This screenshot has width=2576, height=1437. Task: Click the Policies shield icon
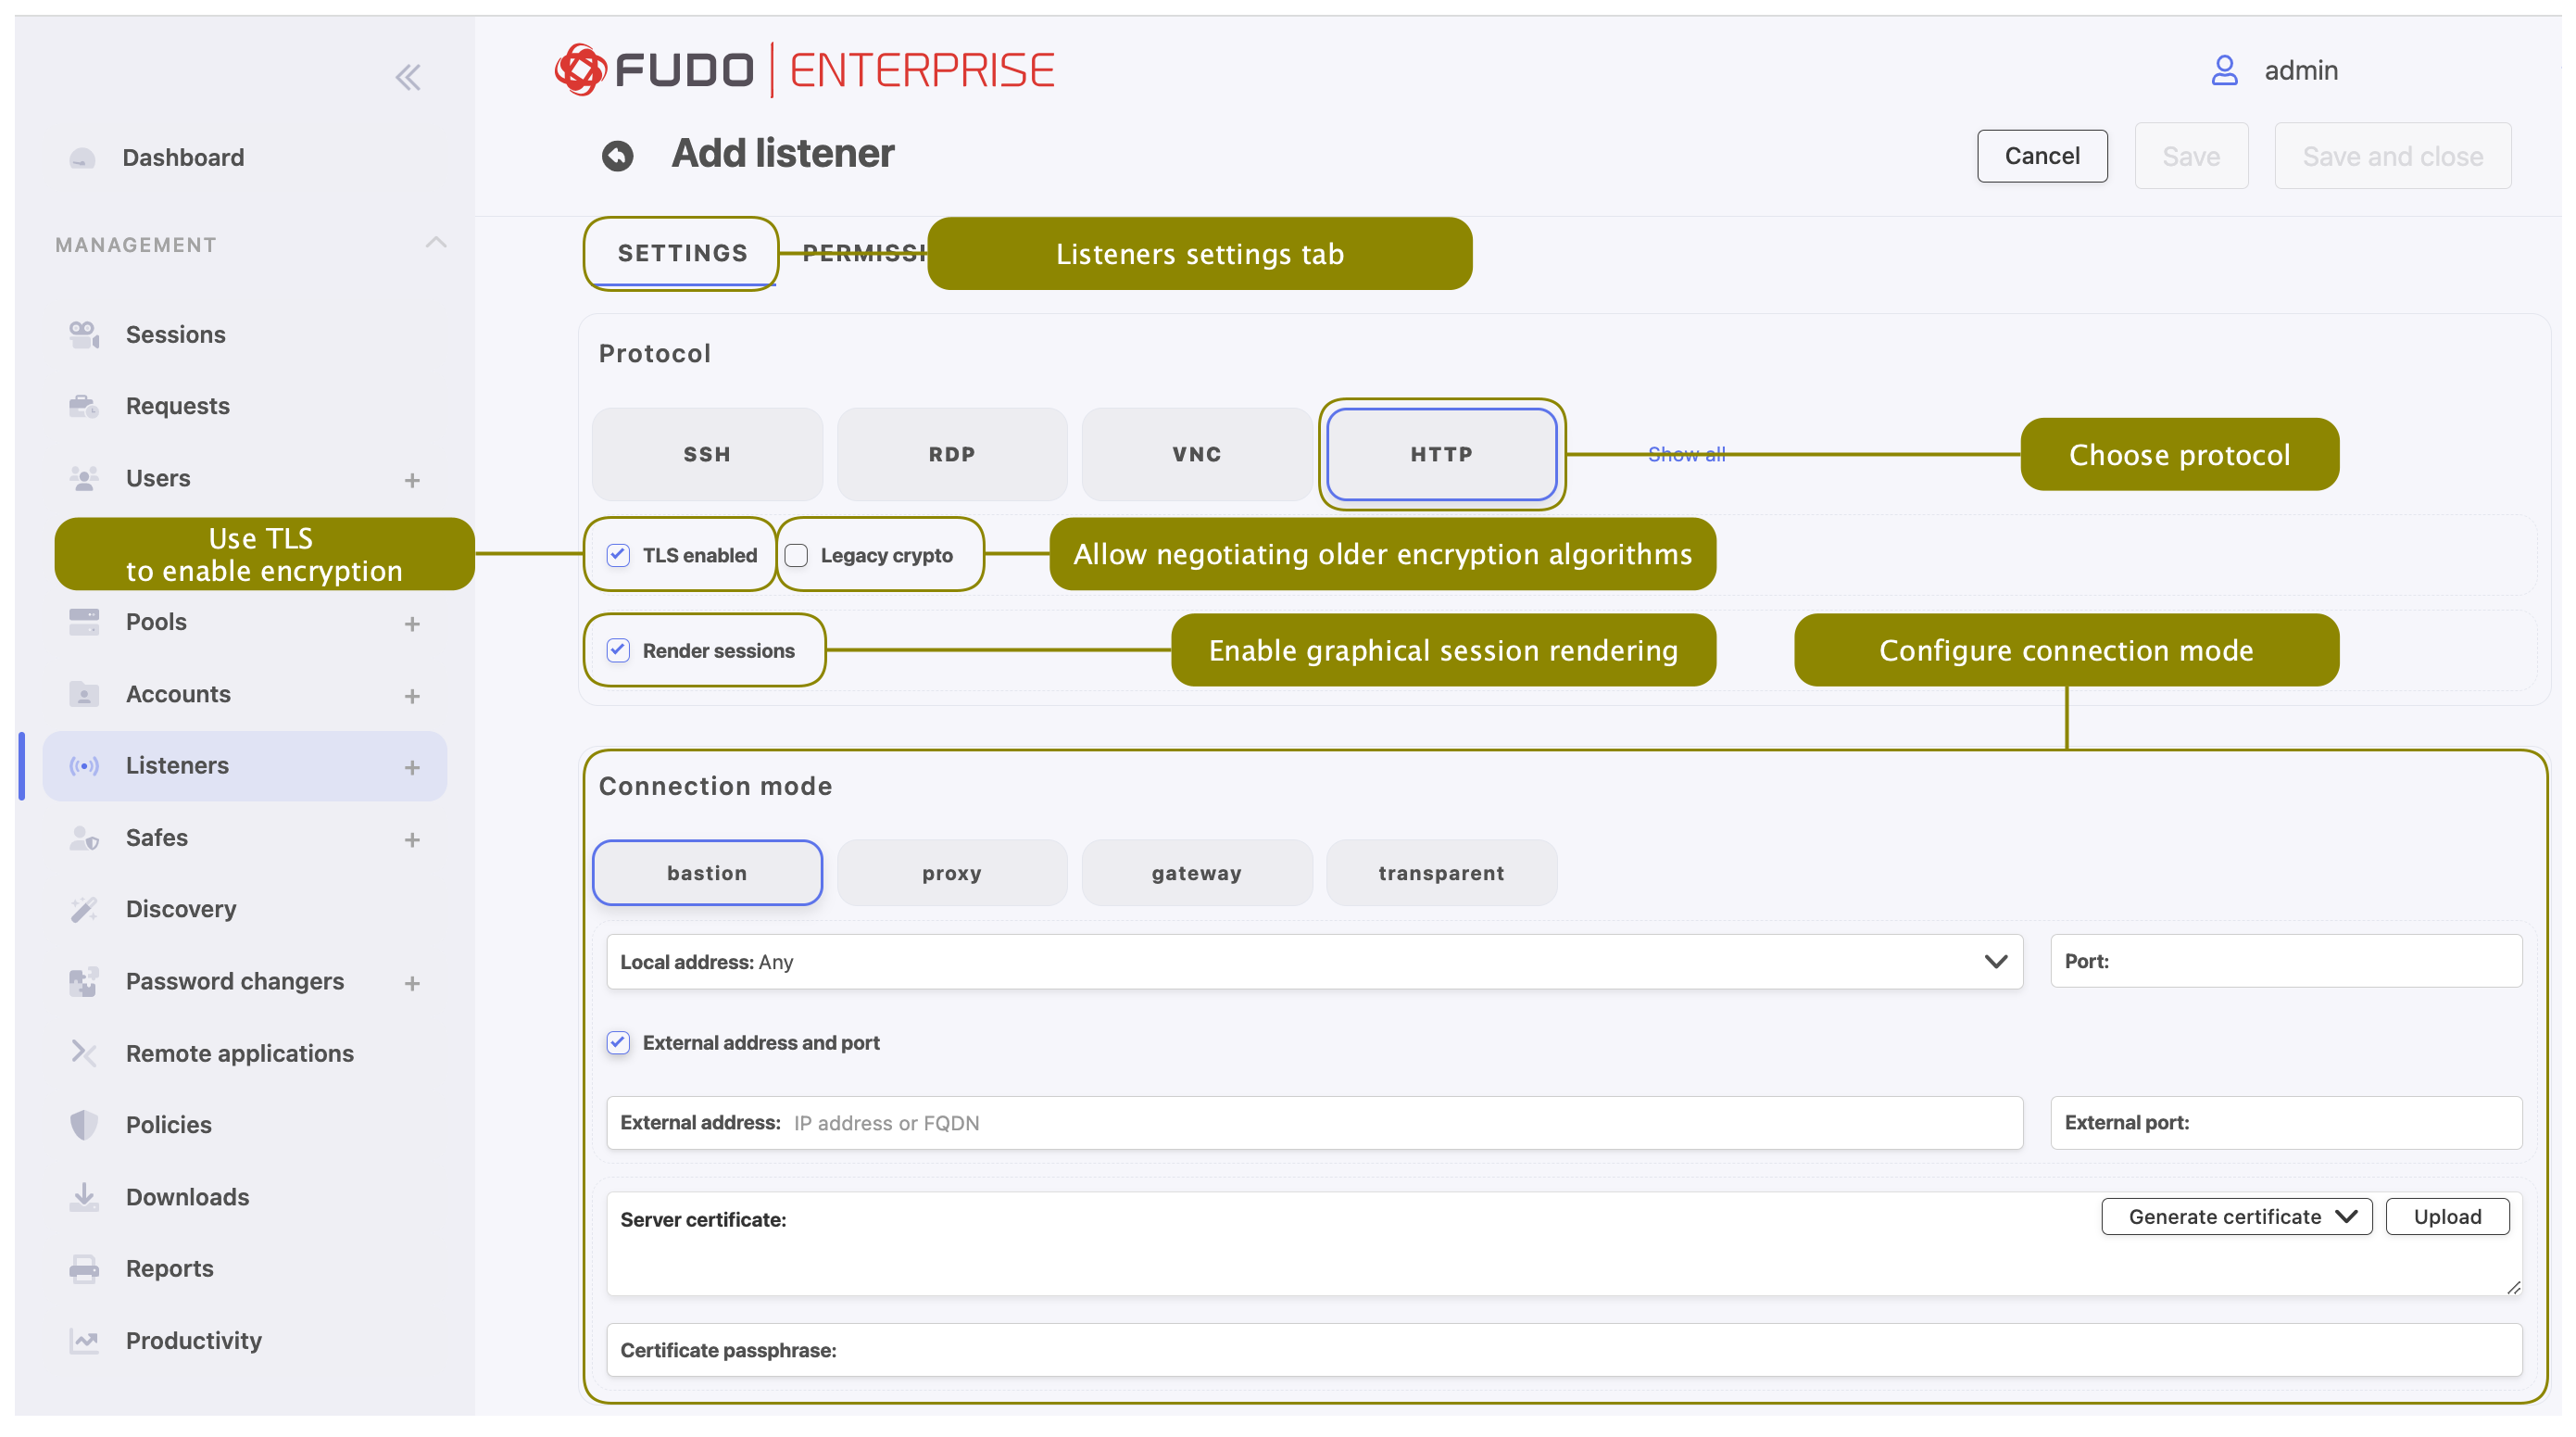(84, 1125)
